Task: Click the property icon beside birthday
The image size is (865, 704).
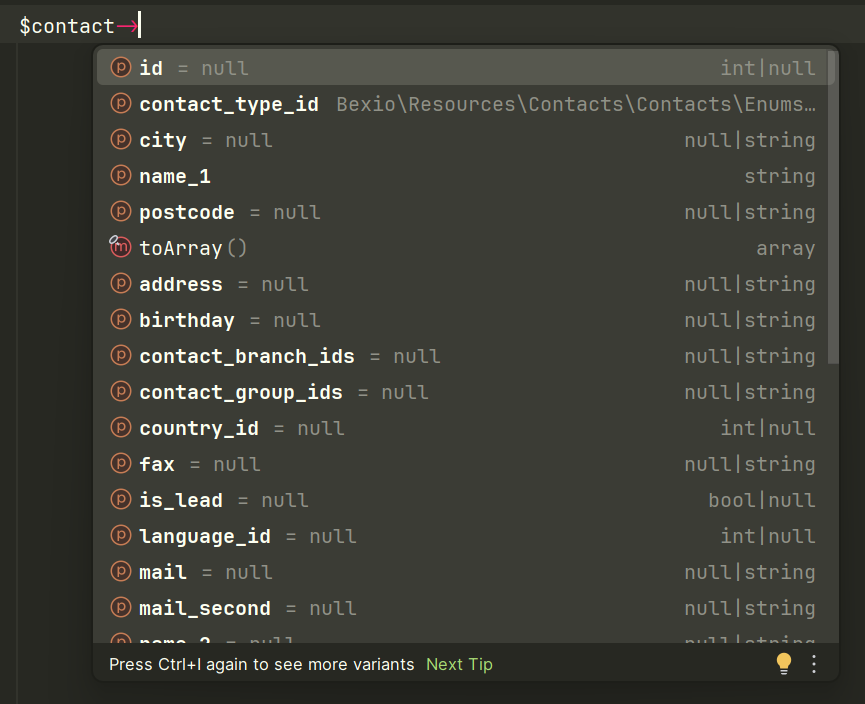Action: (121, 320)
